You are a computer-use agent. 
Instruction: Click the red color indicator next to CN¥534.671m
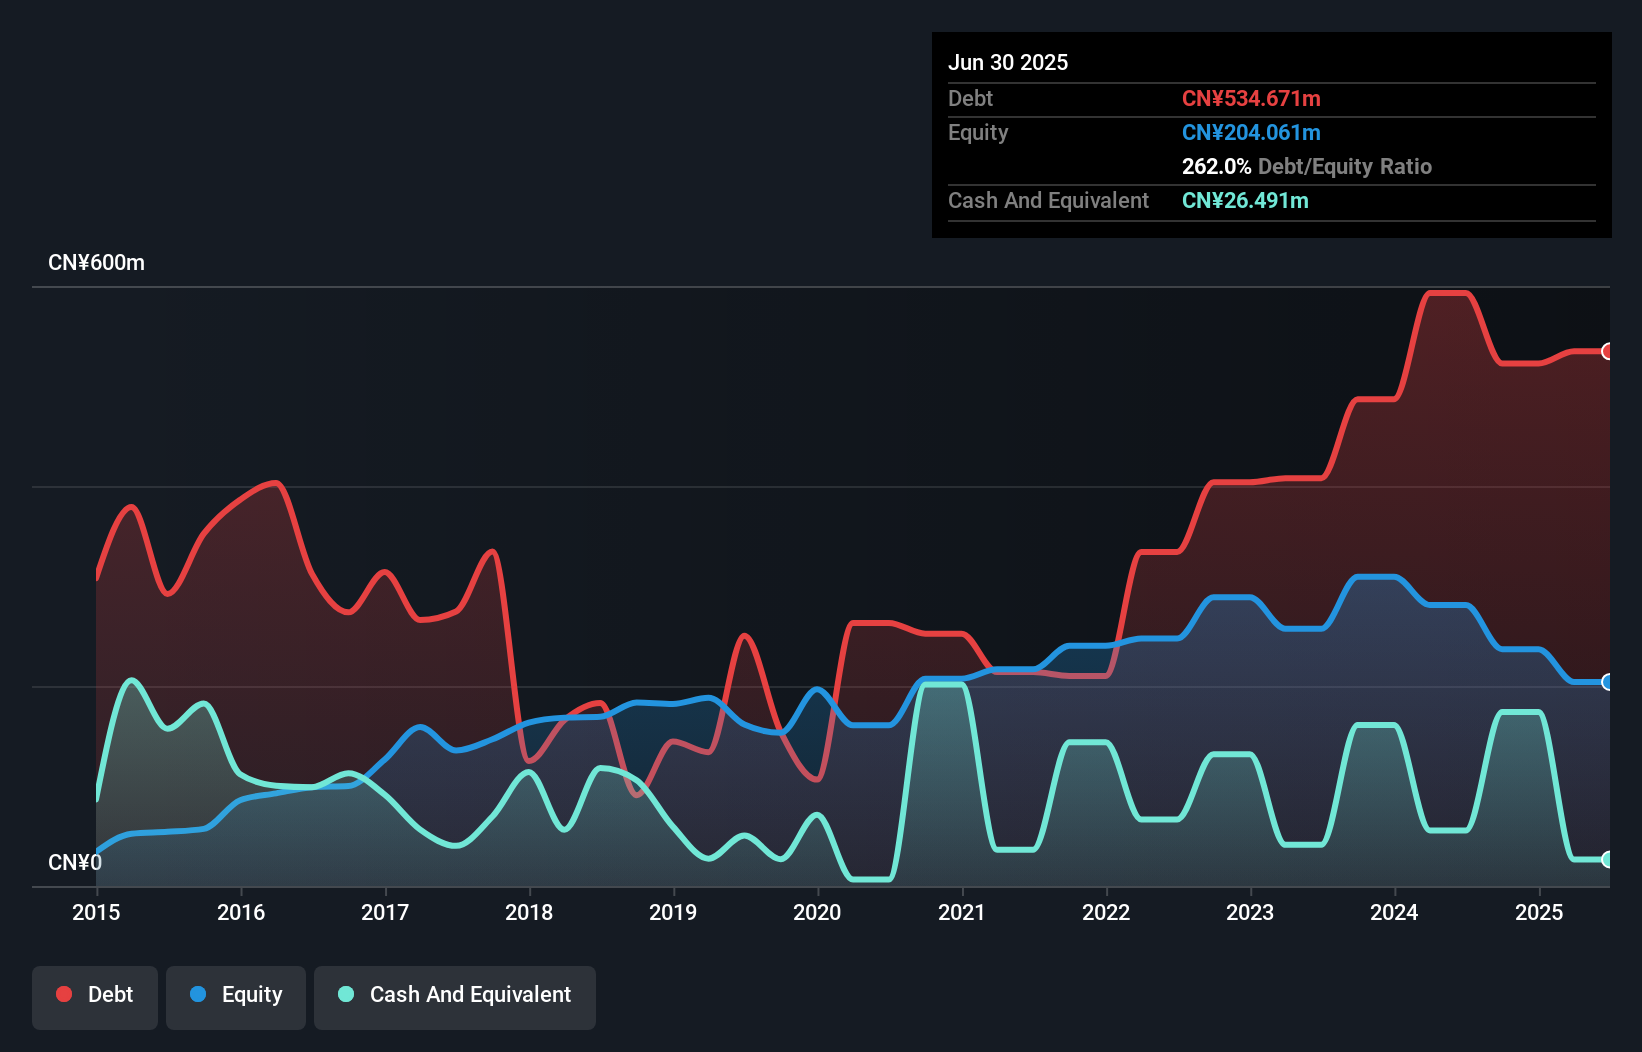(1251, 98)
